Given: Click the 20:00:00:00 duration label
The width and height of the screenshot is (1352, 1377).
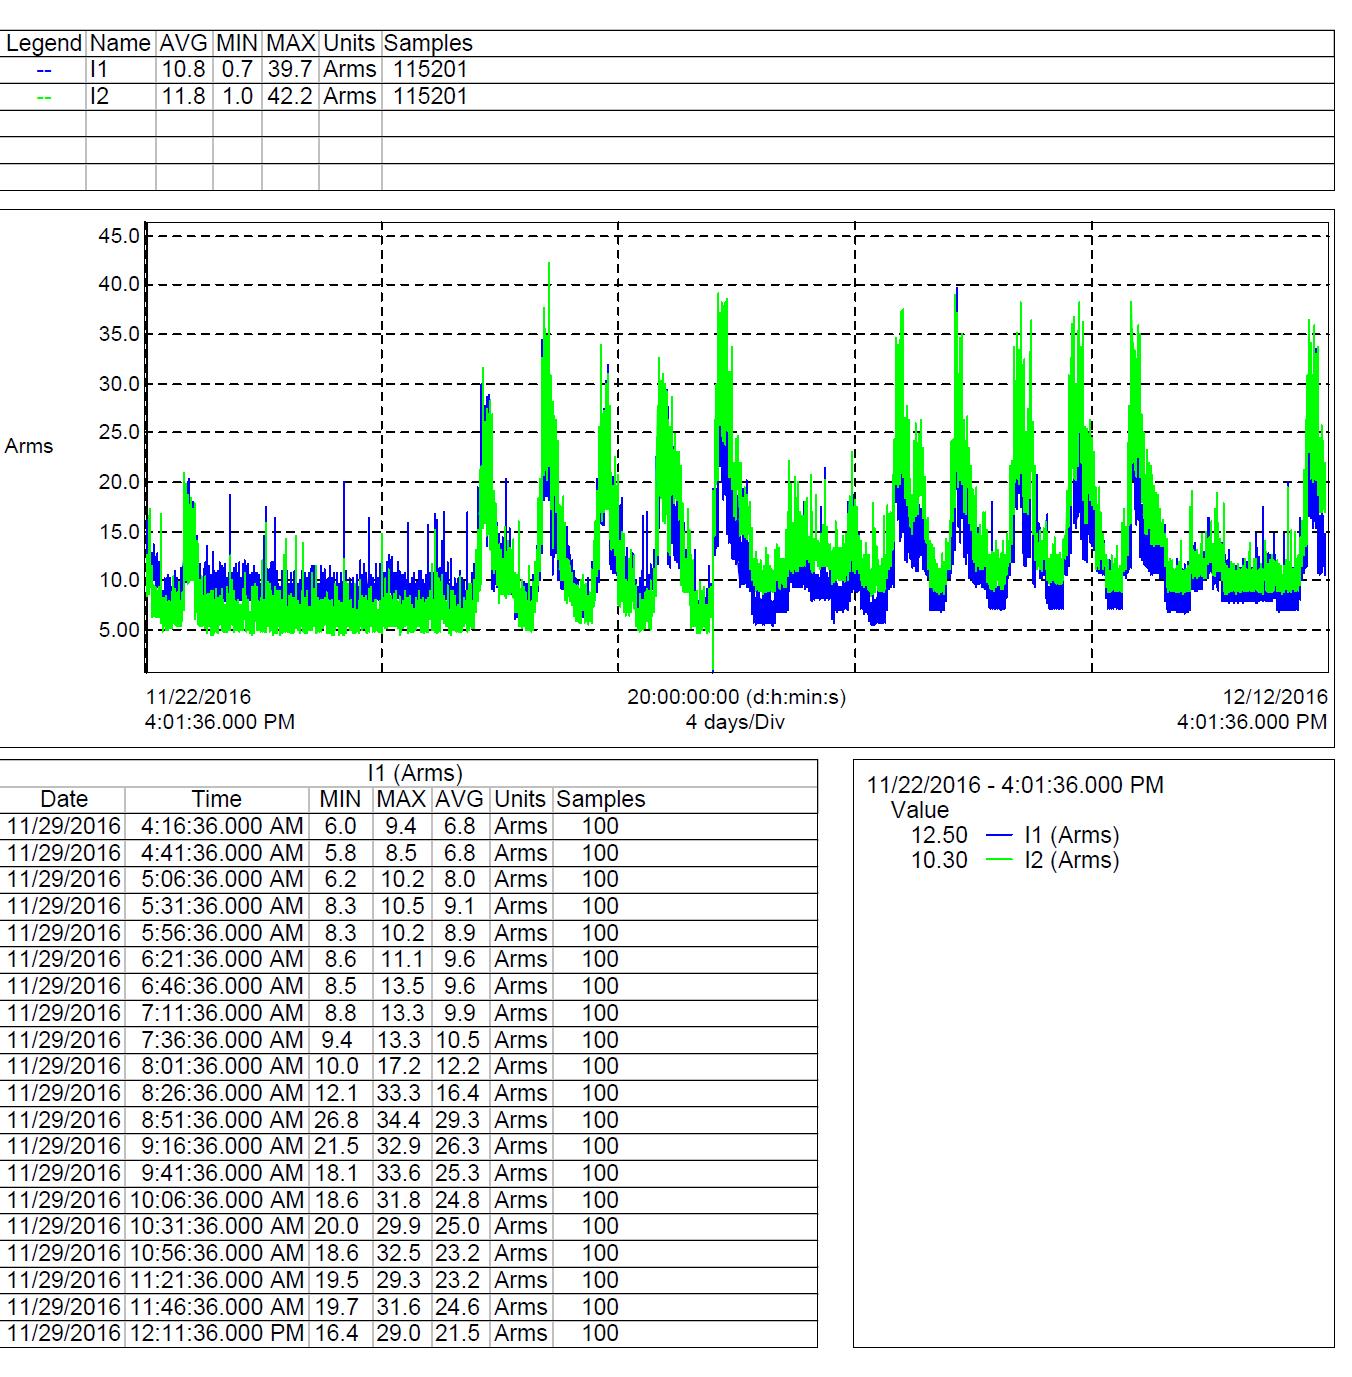Looking at the screenshot, I should point(736,697).
